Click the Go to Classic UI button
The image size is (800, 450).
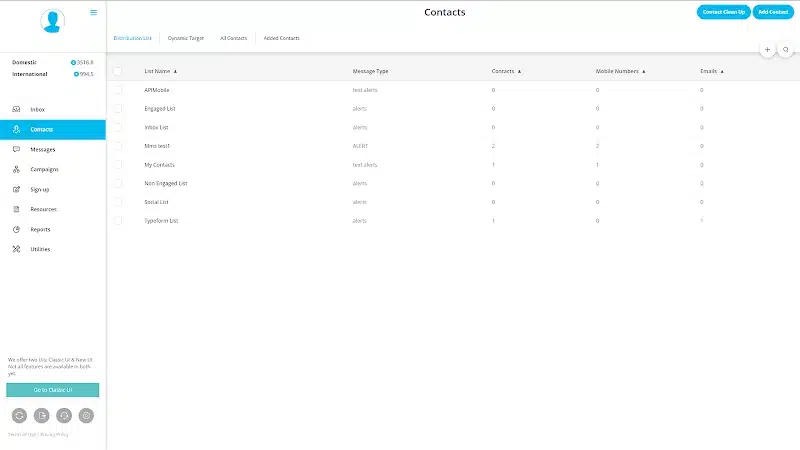(52, 390)
